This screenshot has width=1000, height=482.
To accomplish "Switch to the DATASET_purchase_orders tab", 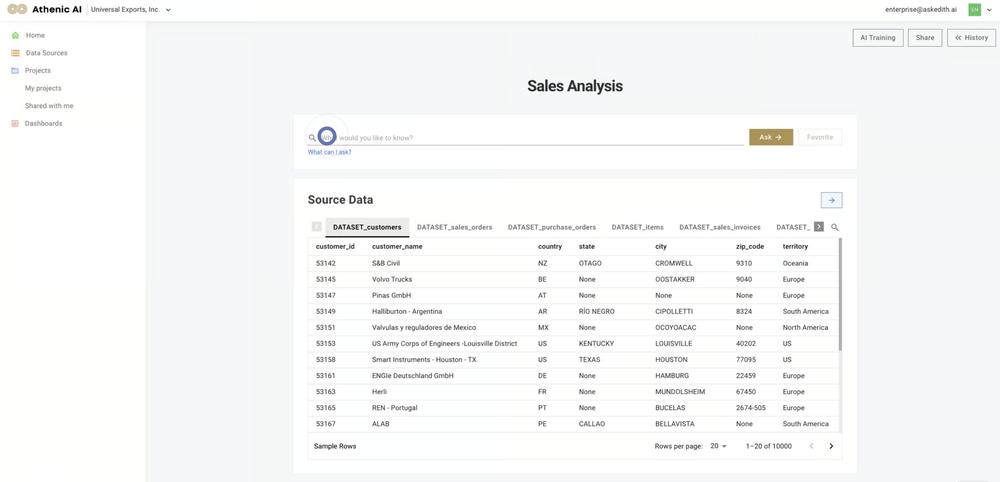I will (551, 227).
